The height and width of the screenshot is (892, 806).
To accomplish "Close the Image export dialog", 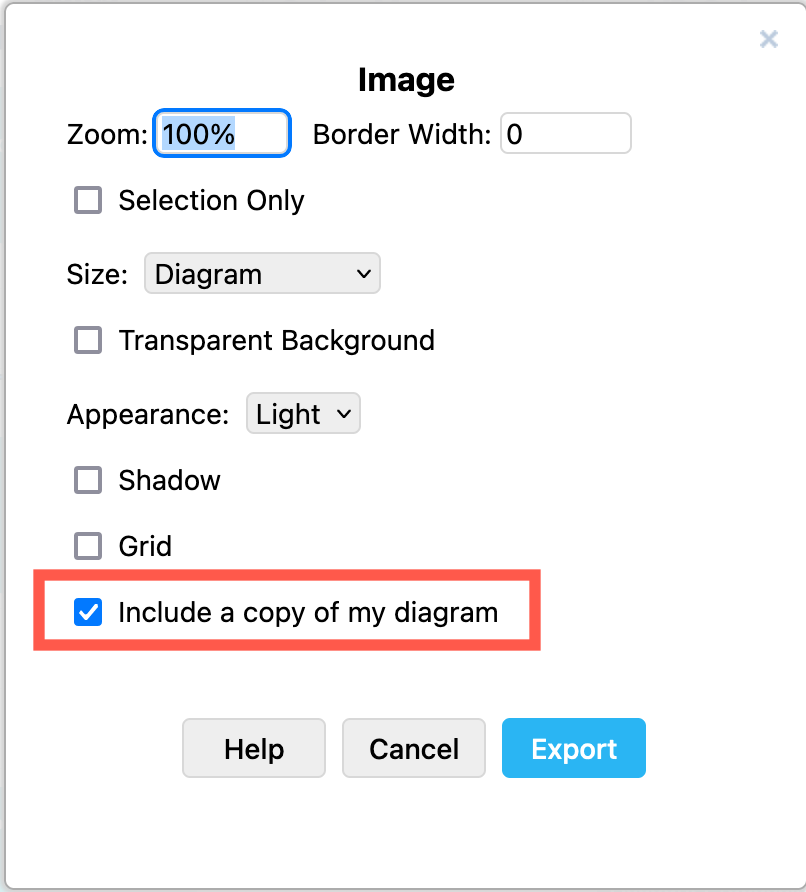I will (x=768, y=39).
